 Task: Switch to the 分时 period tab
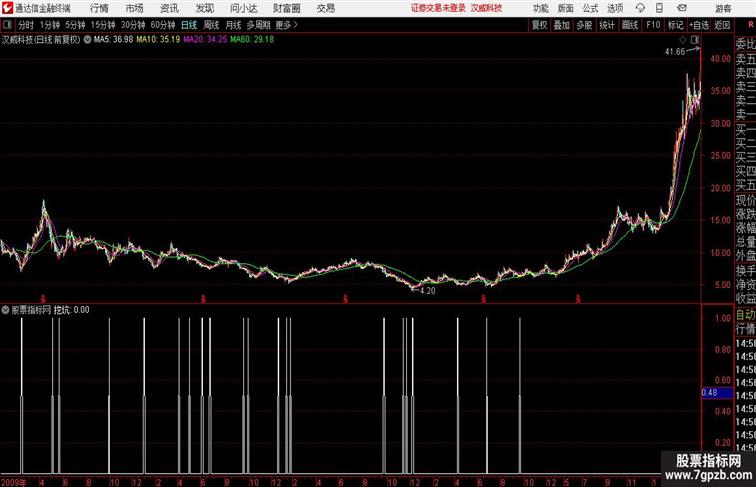[26, 25]
